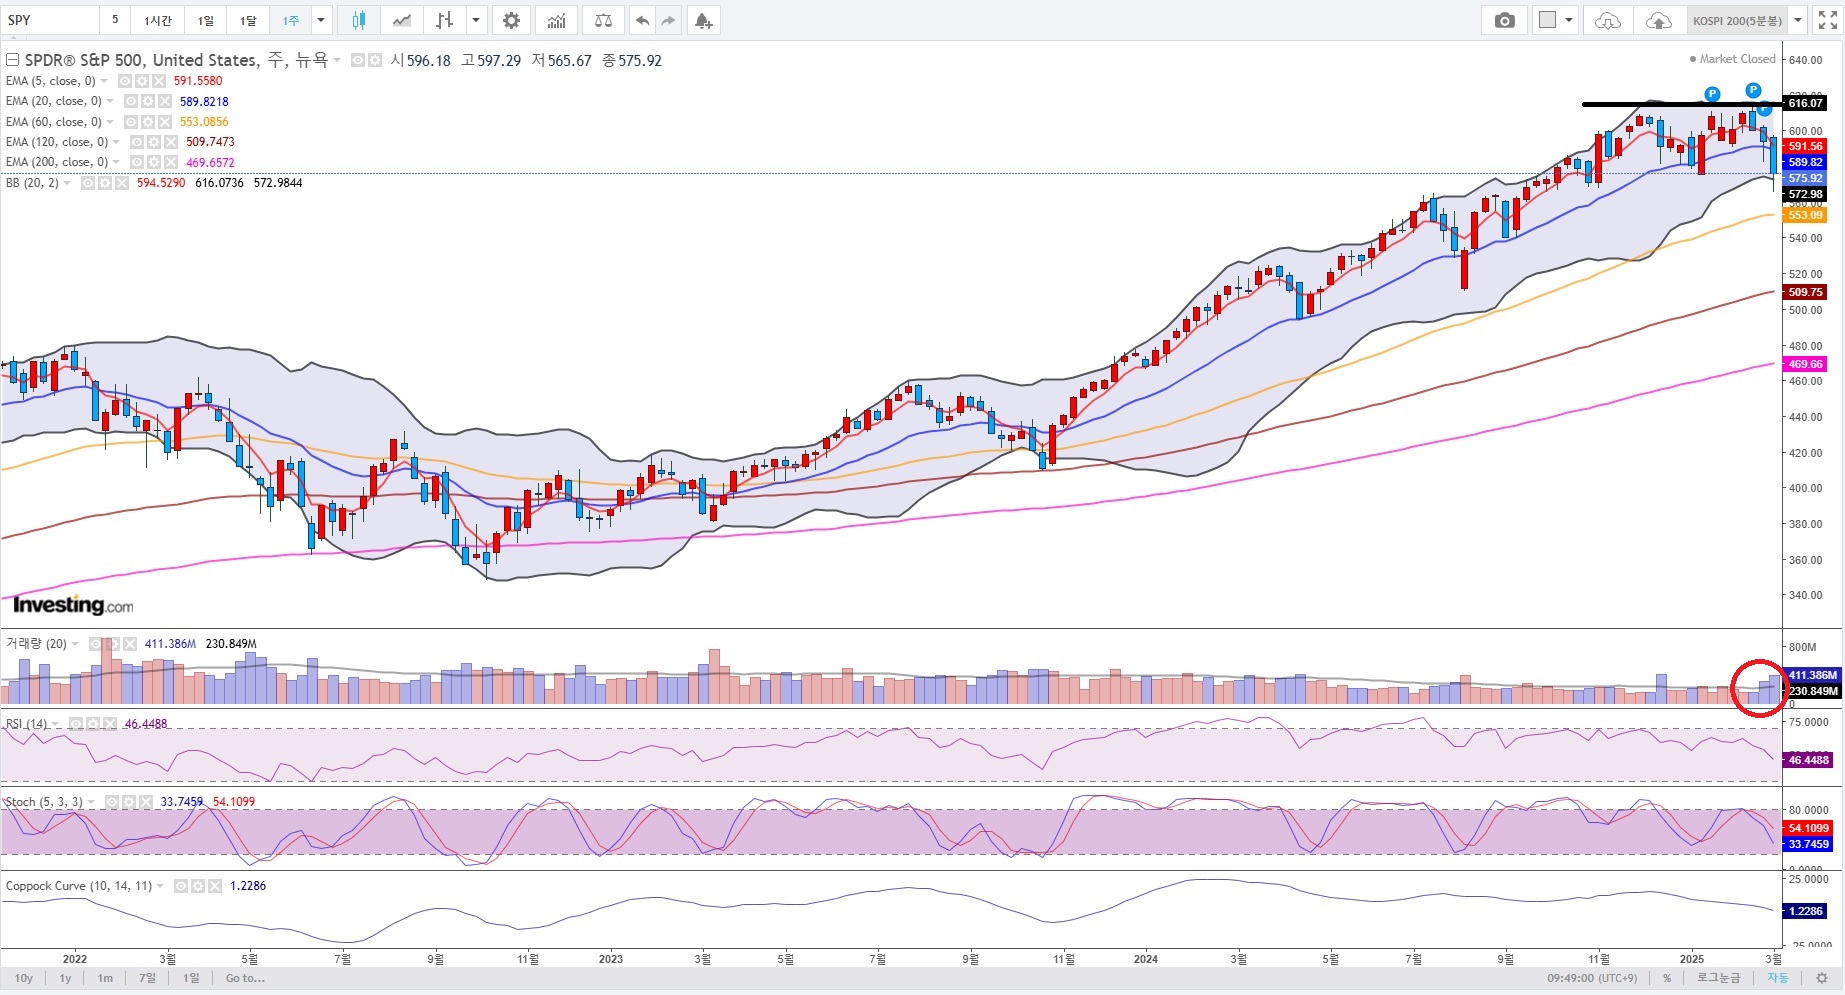The height and width of the screenshot is (995, 1845).
Task: Open settings for EMA (5, close, 0)
Action: click(142, 81)
